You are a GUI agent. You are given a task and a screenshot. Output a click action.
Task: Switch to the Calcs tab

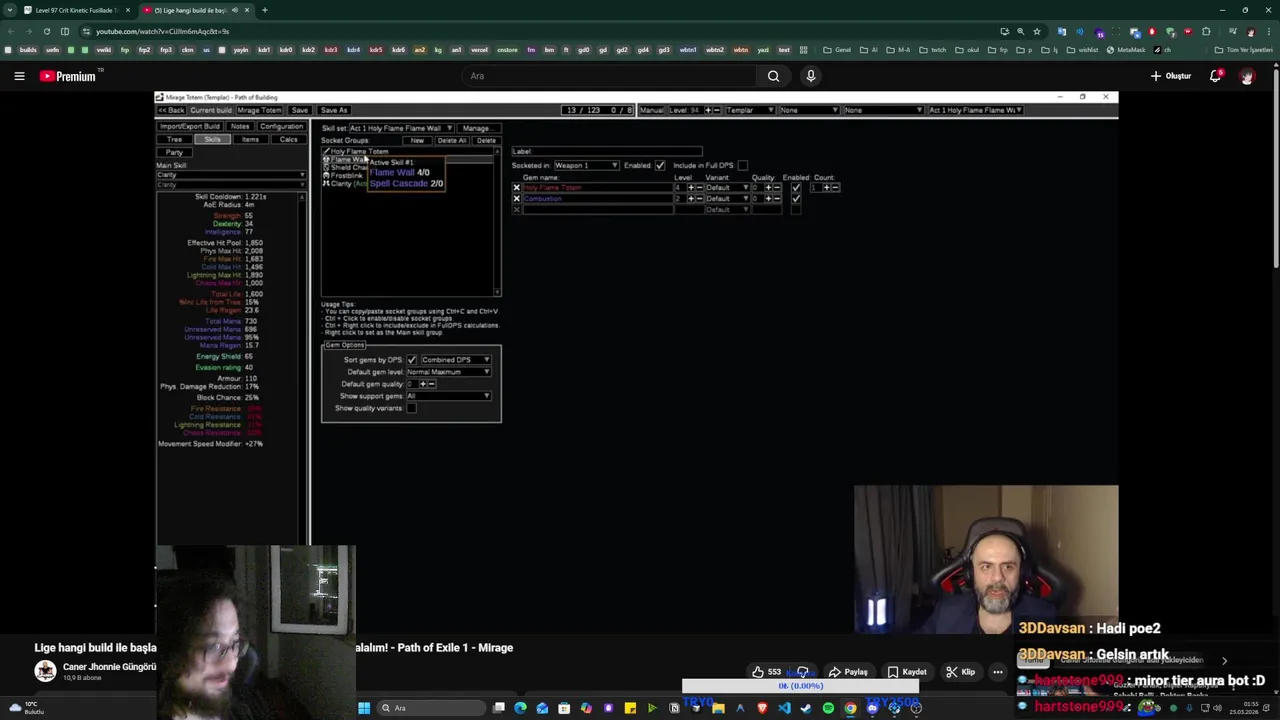coord(288,139)
